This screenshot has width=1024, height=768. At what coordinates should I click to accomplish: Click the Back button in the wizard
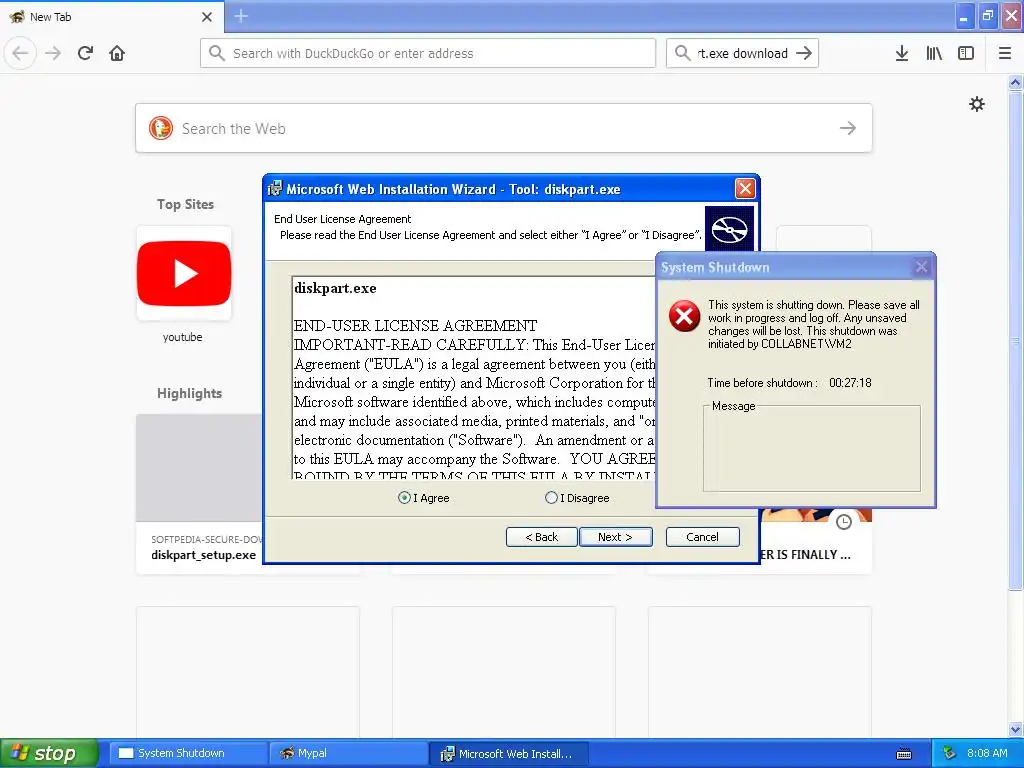[541, 537]
